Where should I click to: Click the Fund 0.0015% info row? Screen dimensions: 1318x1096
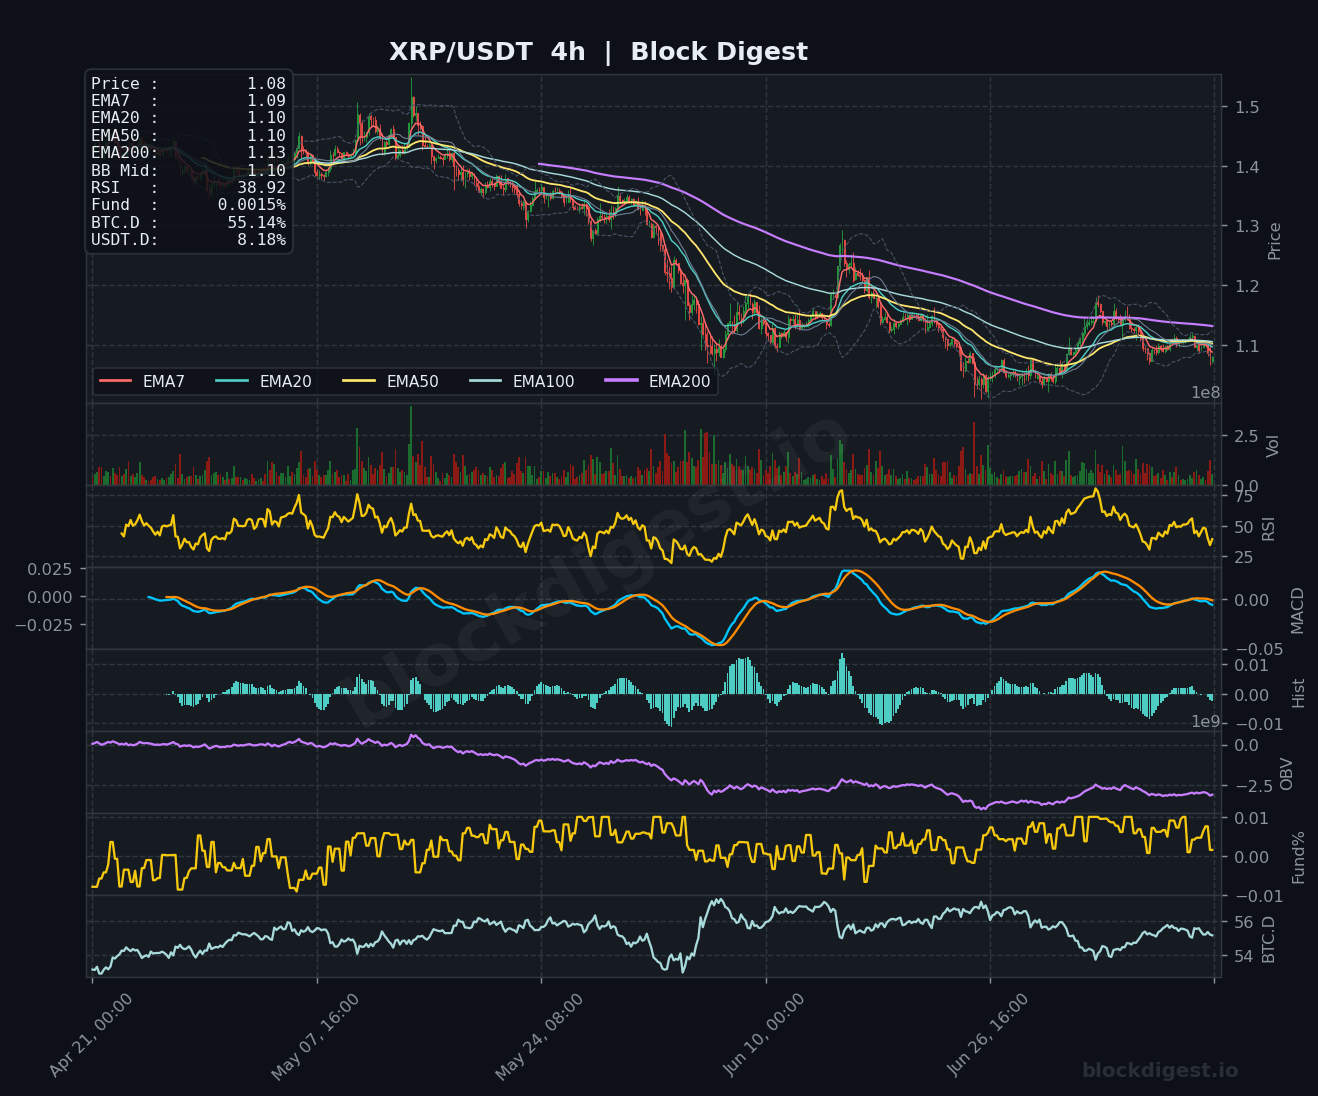click(x=188, y=205)
